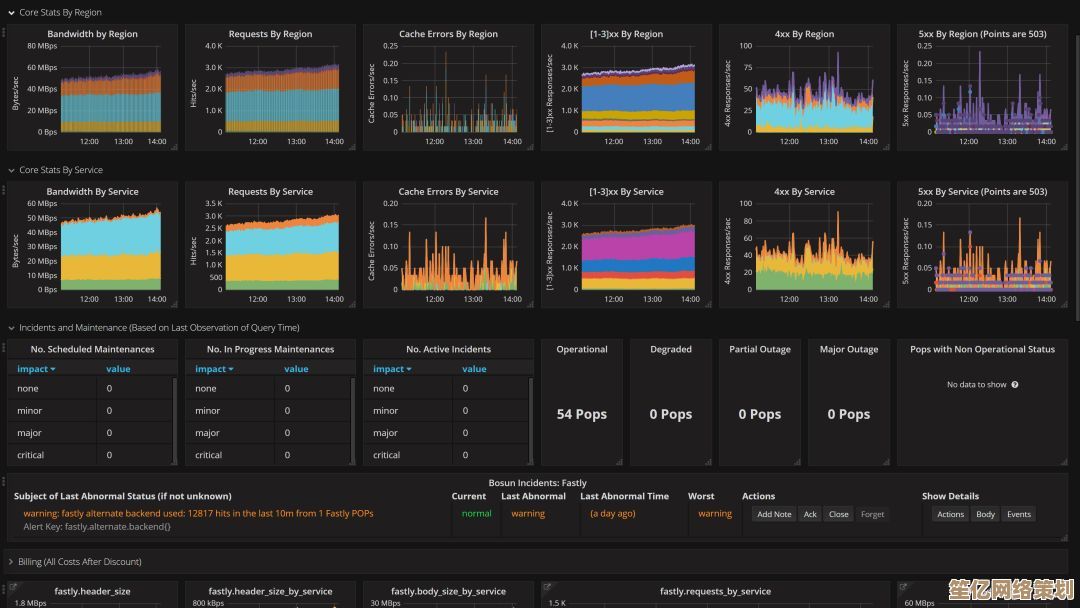Click the Bandwidth by Region panel resize handle
1080x608 pixels.
click(x=173, y=148)
